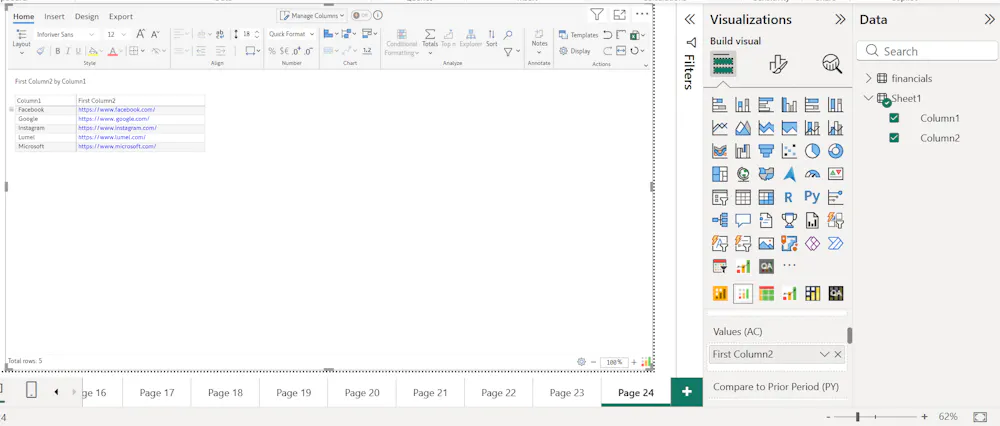Open the Layout dropdown
This screenshot has width=1000, height=426.
pyautogui.click(x=22, y=40)
